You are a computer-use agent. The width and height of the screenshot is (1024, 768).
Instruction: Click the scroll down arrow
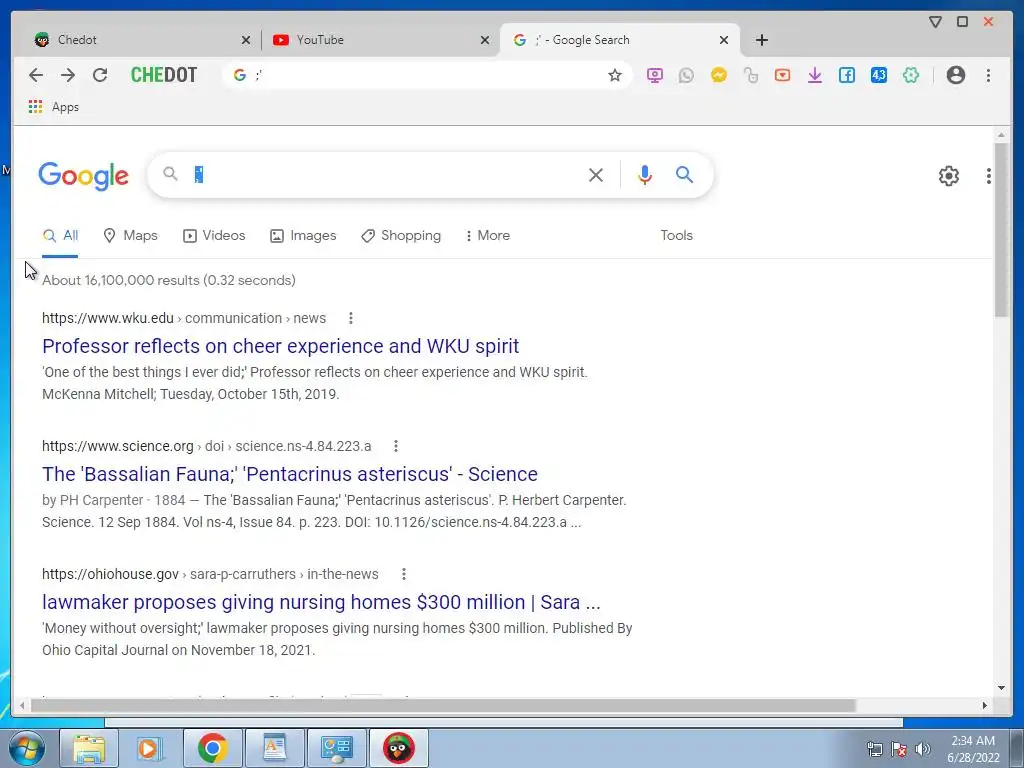(x=1001, y=688)
